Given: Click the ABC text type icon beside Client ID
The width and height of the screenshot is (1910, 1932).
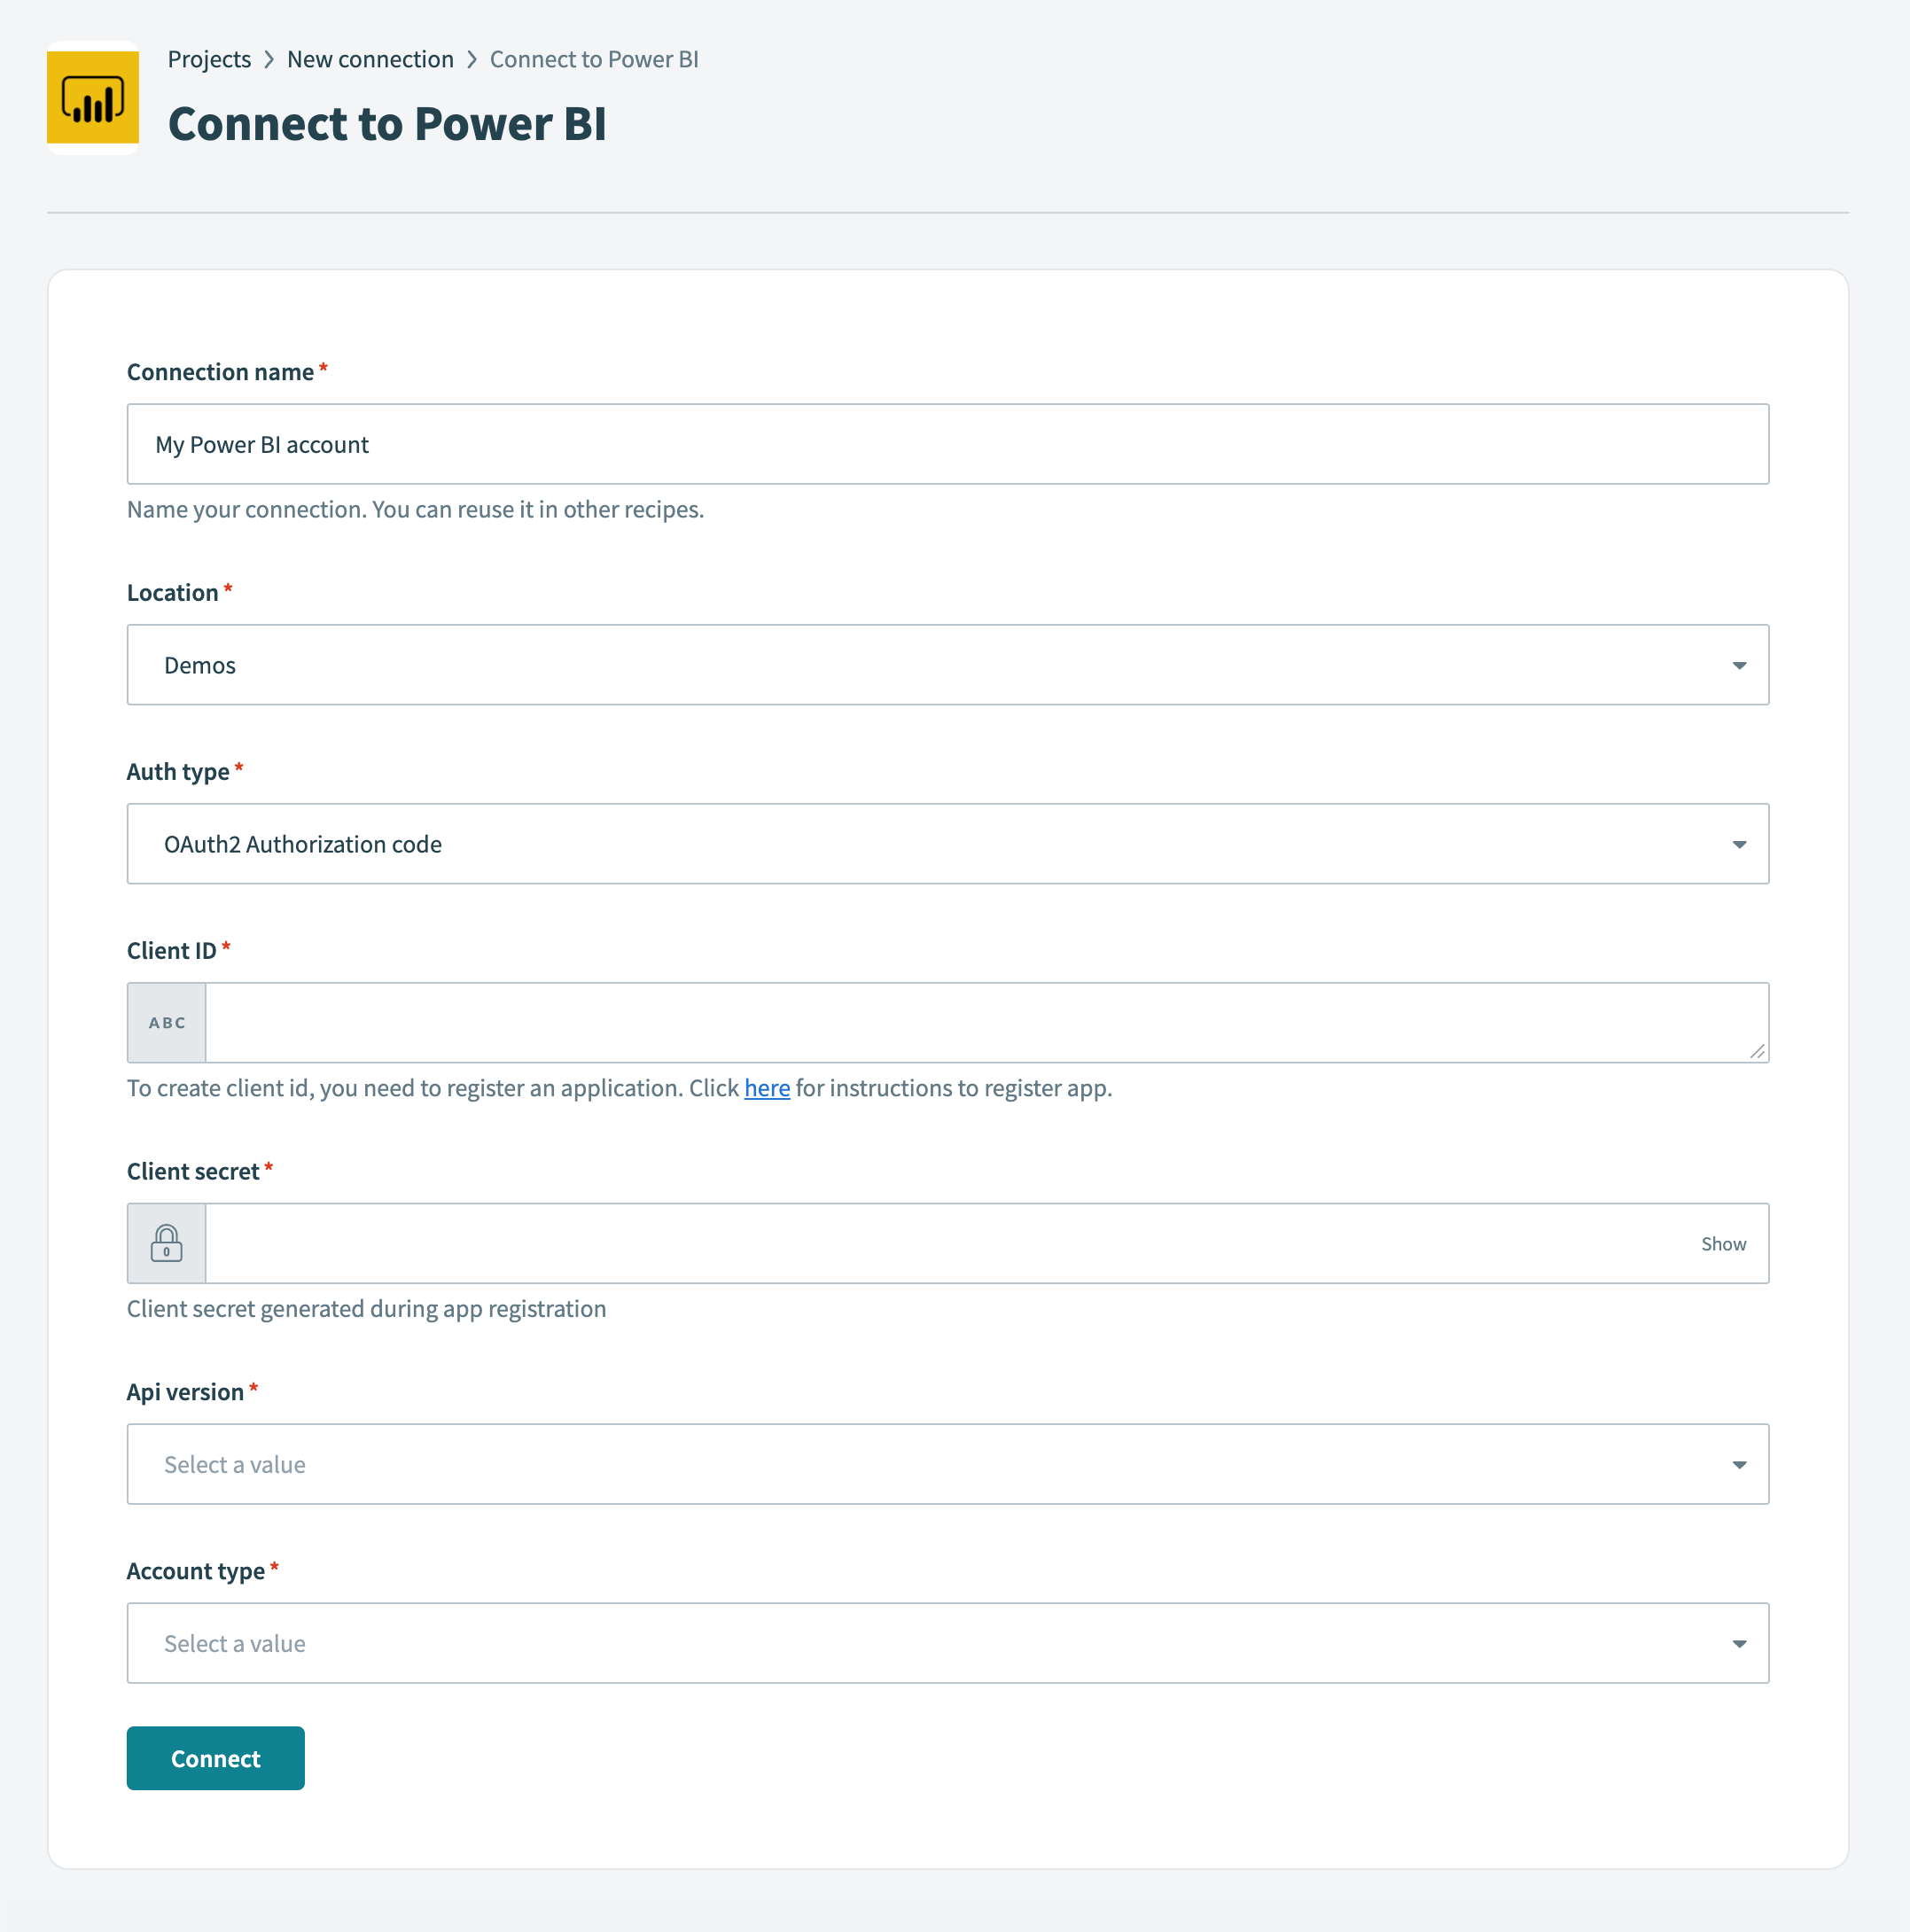Looking at the screenshot, I should [x=166, y=1022].
